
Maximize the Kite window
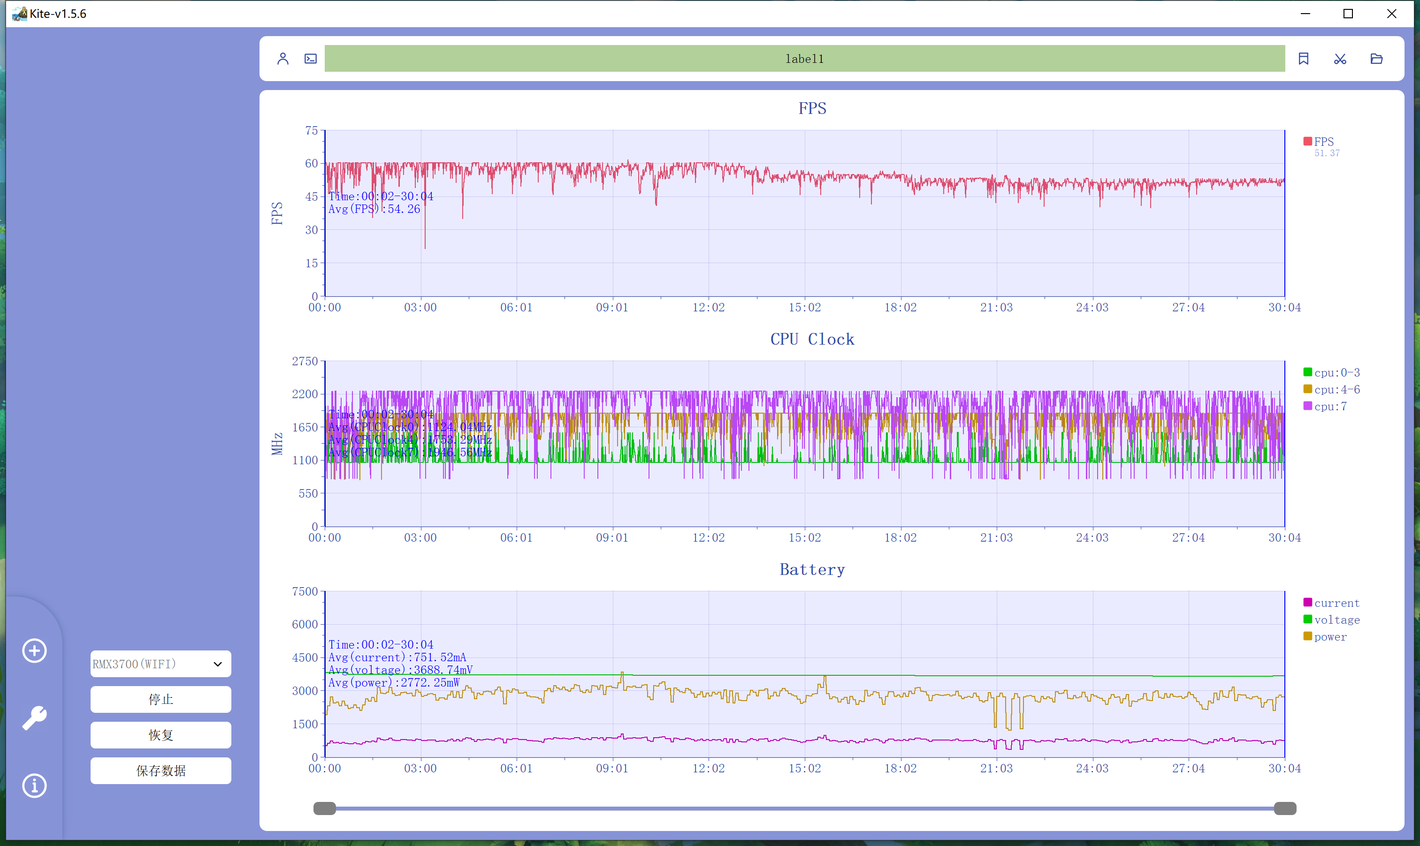tap(1348, 14)
